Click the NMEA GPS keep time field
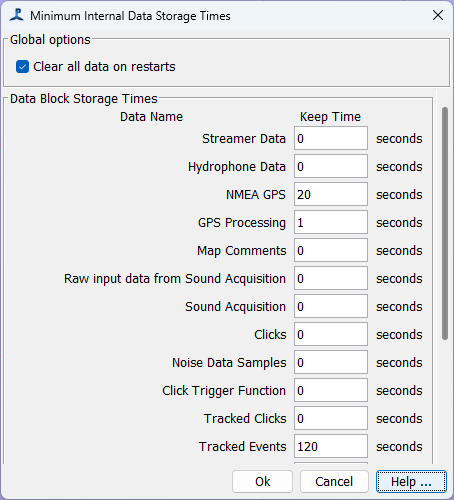 pos(331,194)
